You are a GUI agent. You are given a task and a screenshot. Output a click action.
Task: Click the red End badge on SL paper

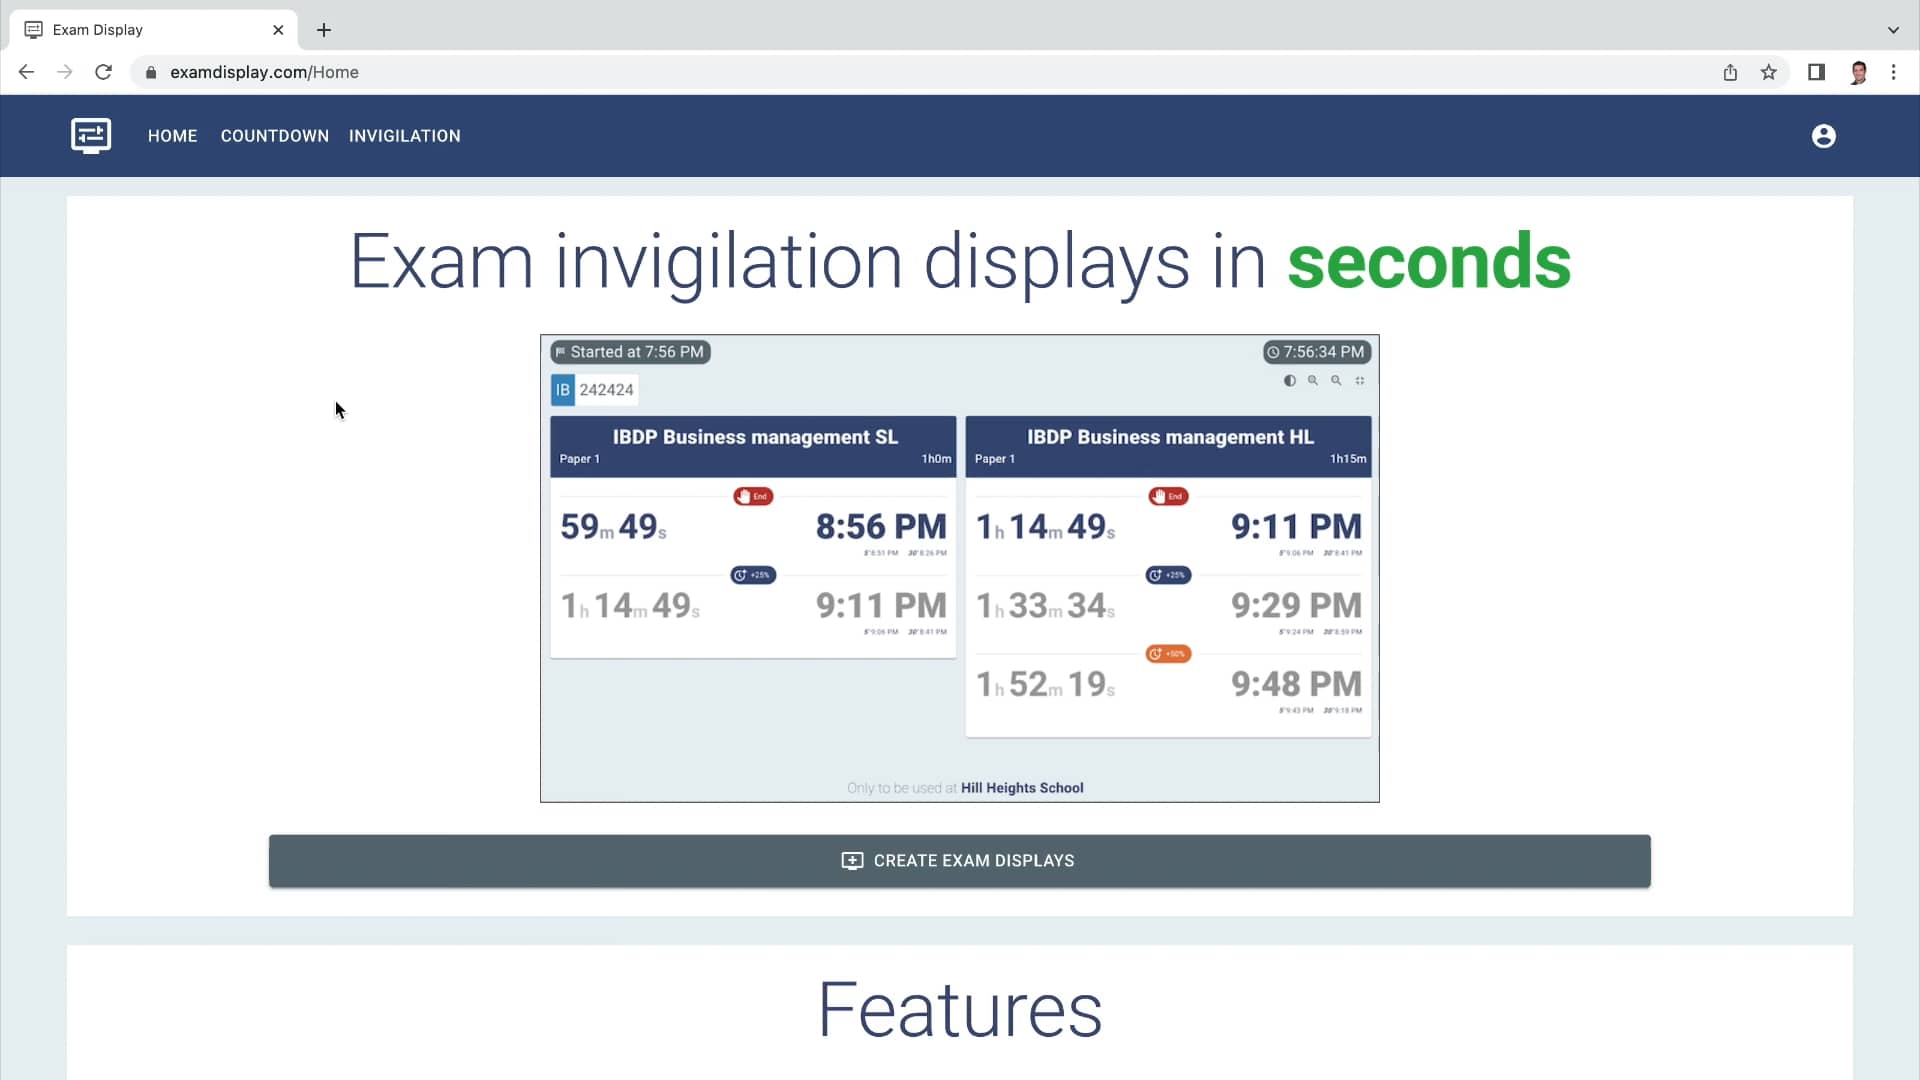[753, 496]
